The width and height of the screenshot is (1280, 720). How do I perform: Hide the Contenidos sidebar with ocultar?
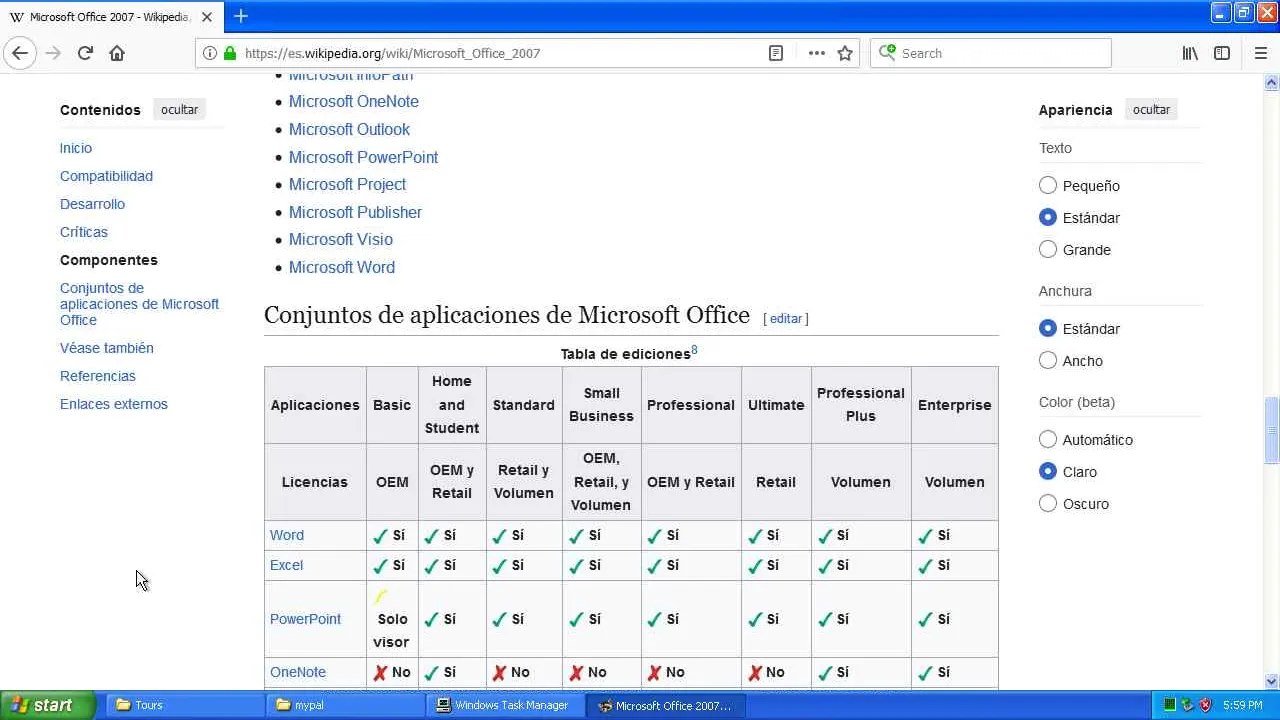[180, 110]
